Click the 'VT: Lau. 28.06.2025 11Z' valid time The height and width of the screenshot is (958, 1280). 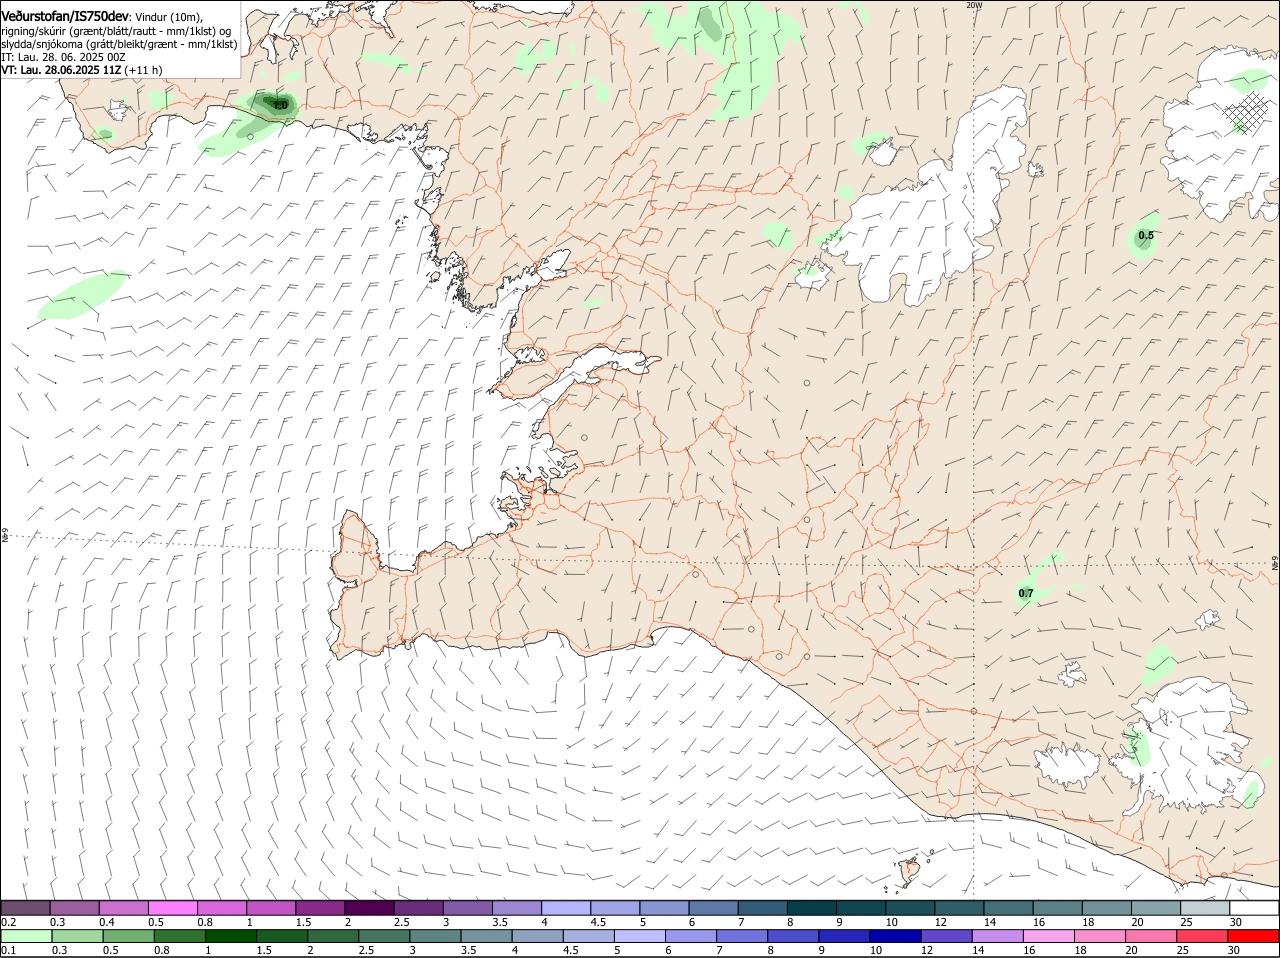click(61, 70)
